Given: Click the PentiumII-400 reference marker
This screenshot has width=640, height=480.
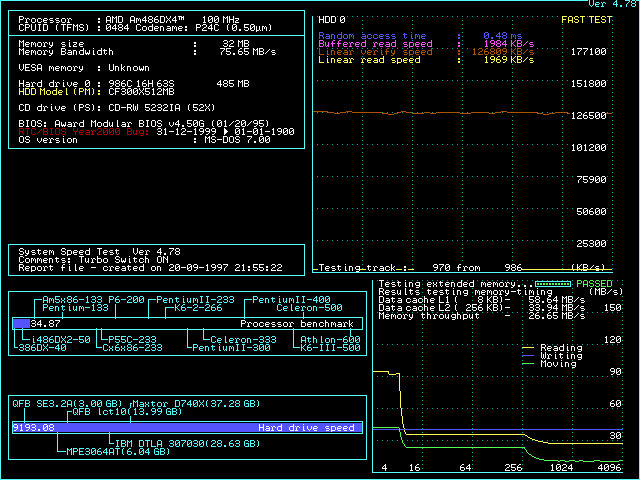Looking at the screenshot, I should click(290, 300).
